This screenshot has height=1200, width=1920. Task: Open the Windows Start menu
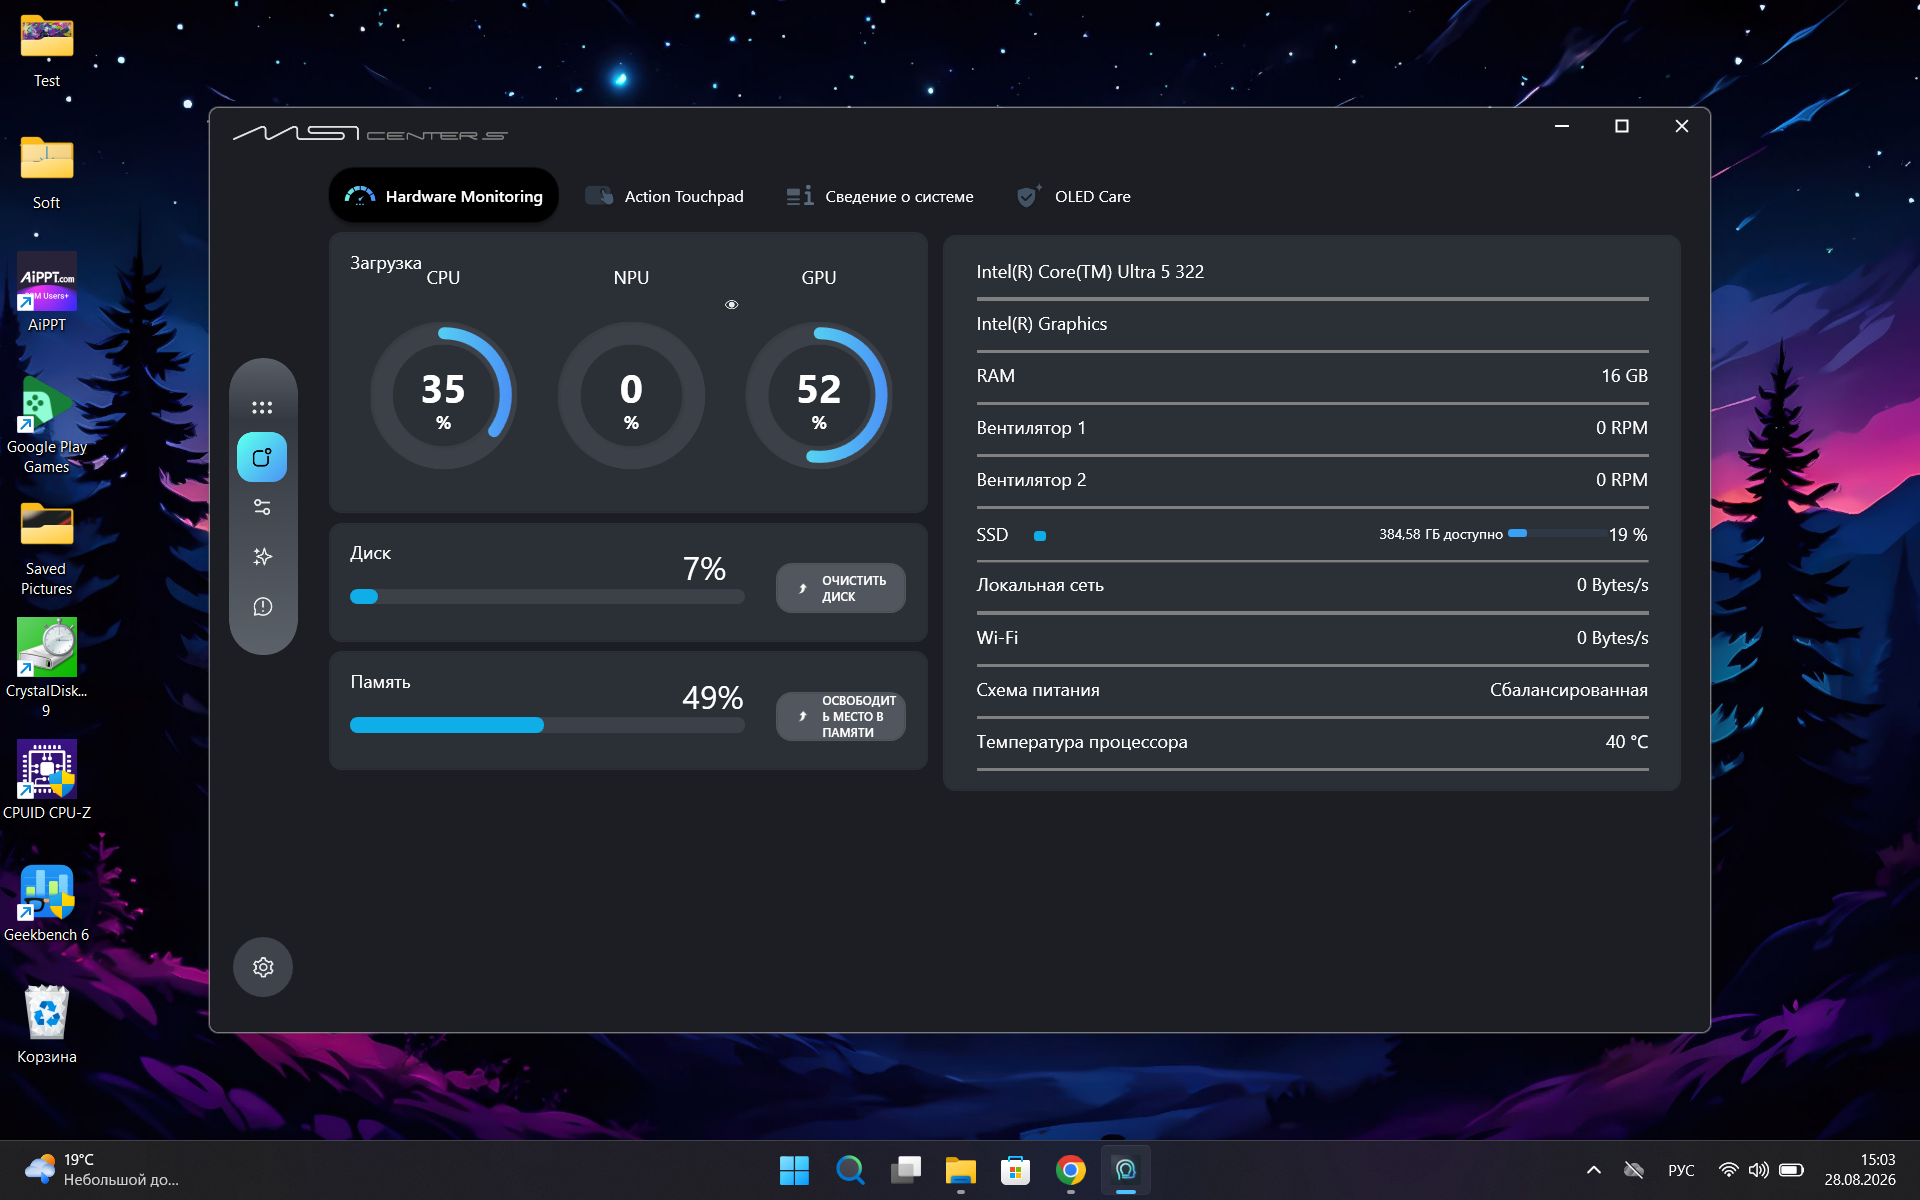click(794, 1170)
